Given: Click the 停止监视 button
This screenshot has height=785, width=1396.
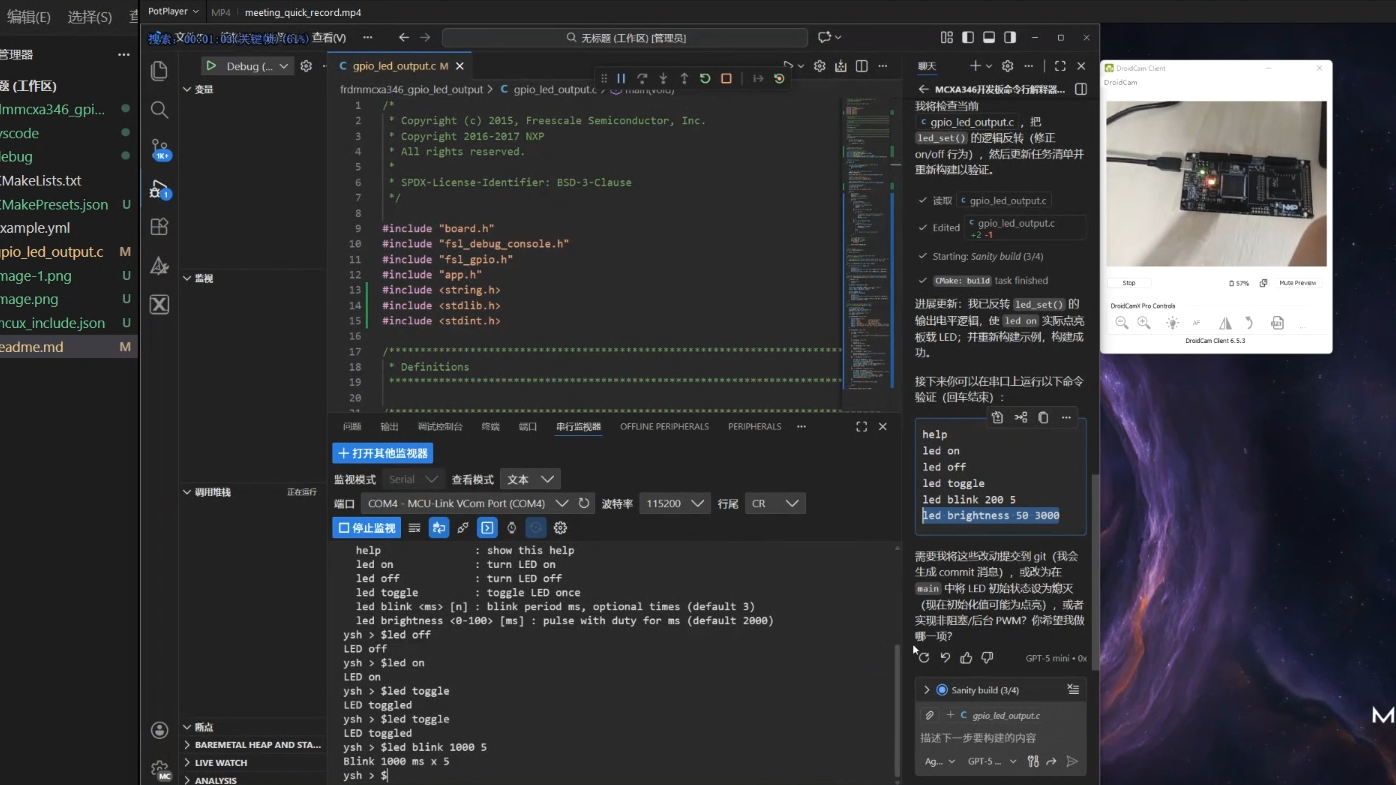Looking at the screenshot, I should pyautogui.click(x=366, y=528).
